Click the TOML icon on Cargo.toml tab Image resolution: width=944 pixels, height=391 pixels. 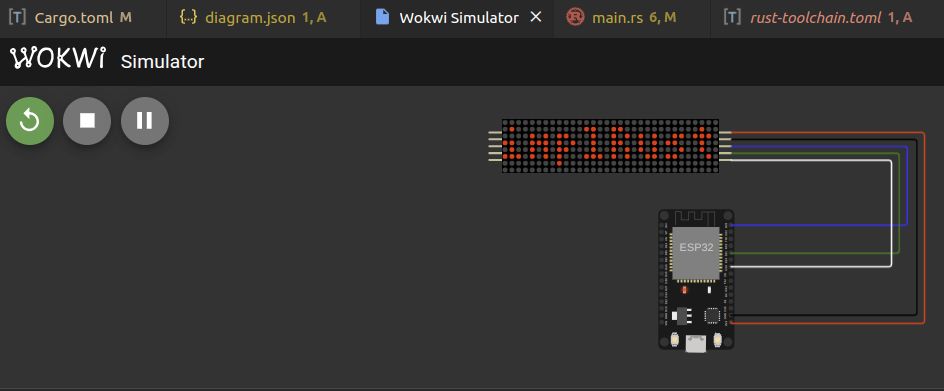coord(17,17)
